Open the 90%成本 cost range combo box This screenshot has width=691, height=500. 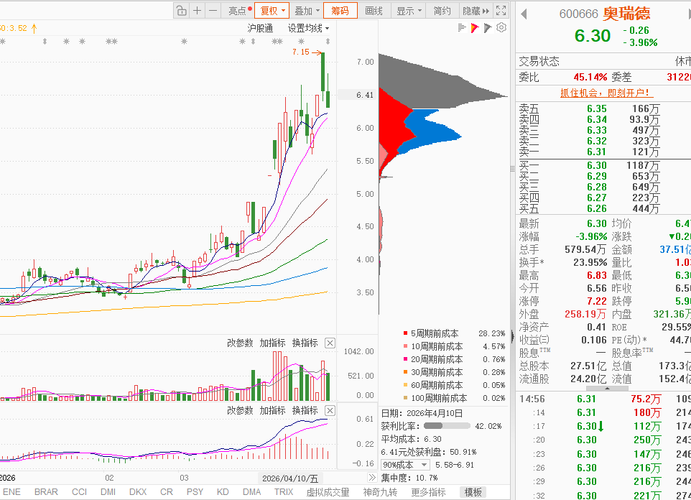point(405,465)
